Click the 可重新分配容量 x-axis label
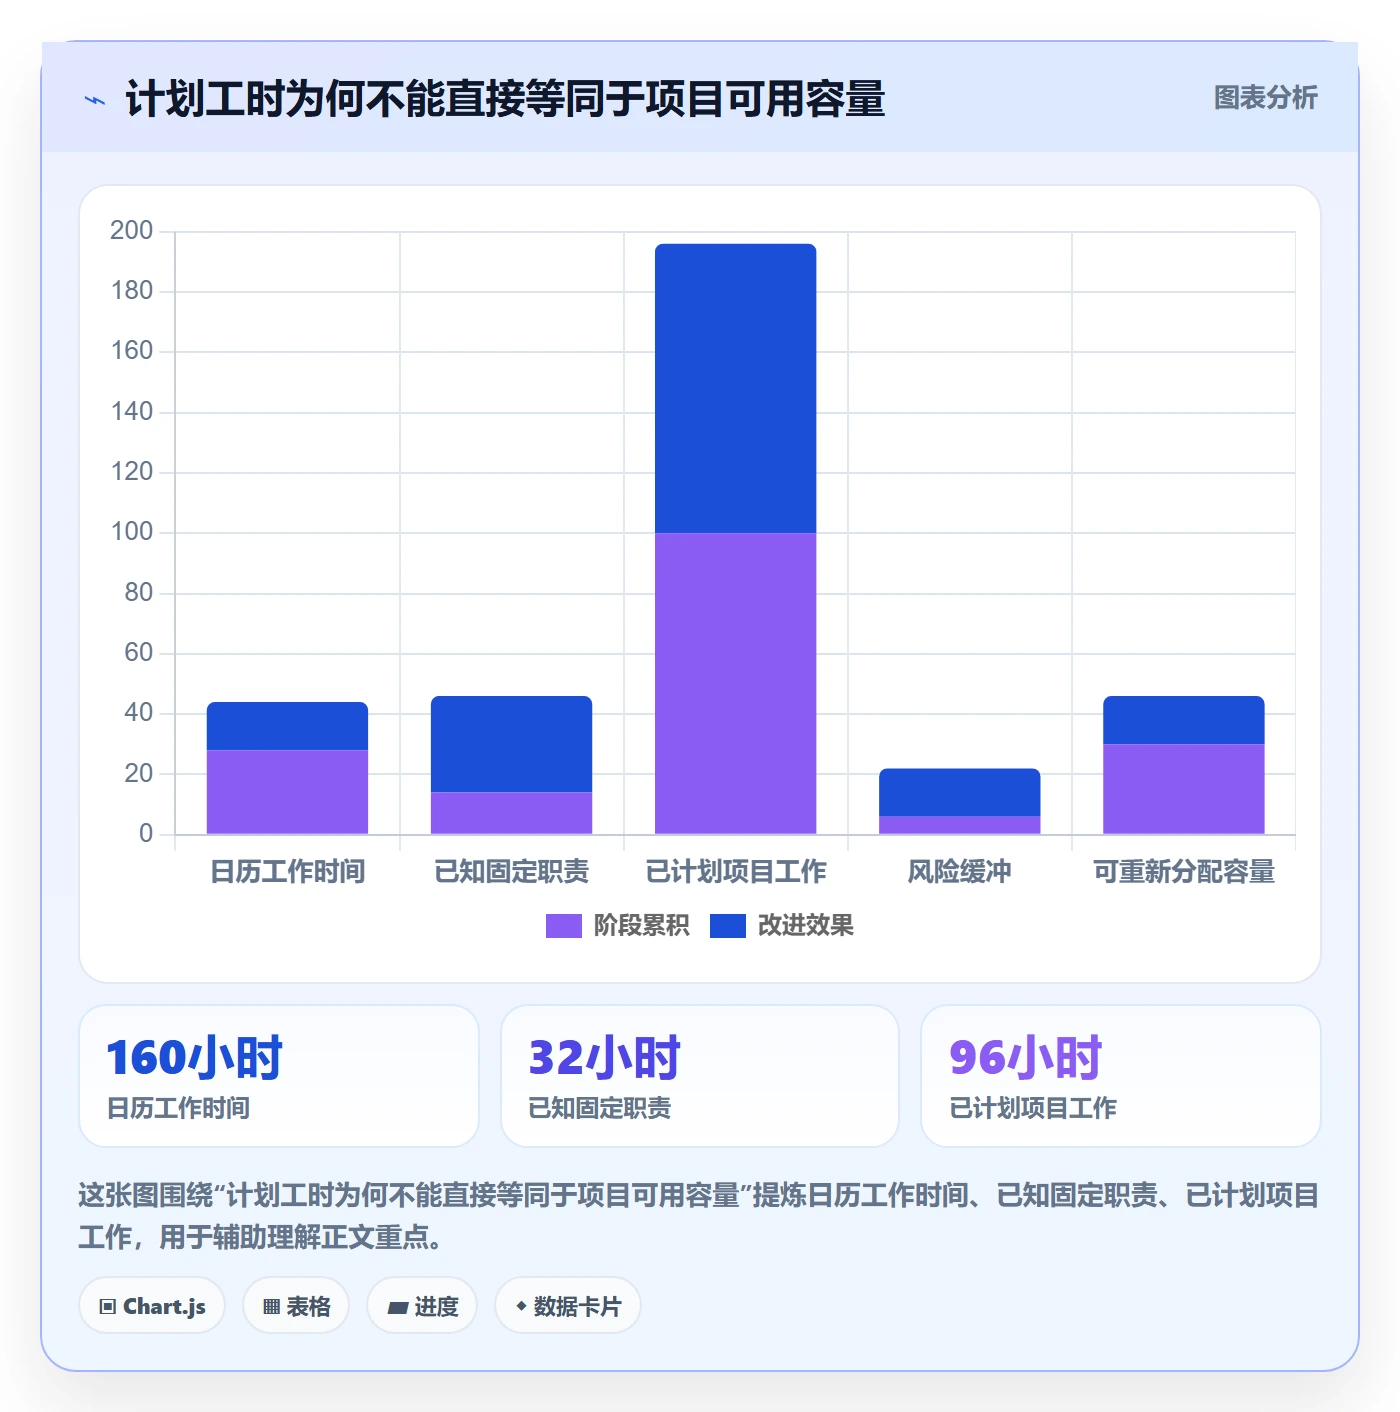This screenshot has width=1400, height=1412. coord(1184,872)
